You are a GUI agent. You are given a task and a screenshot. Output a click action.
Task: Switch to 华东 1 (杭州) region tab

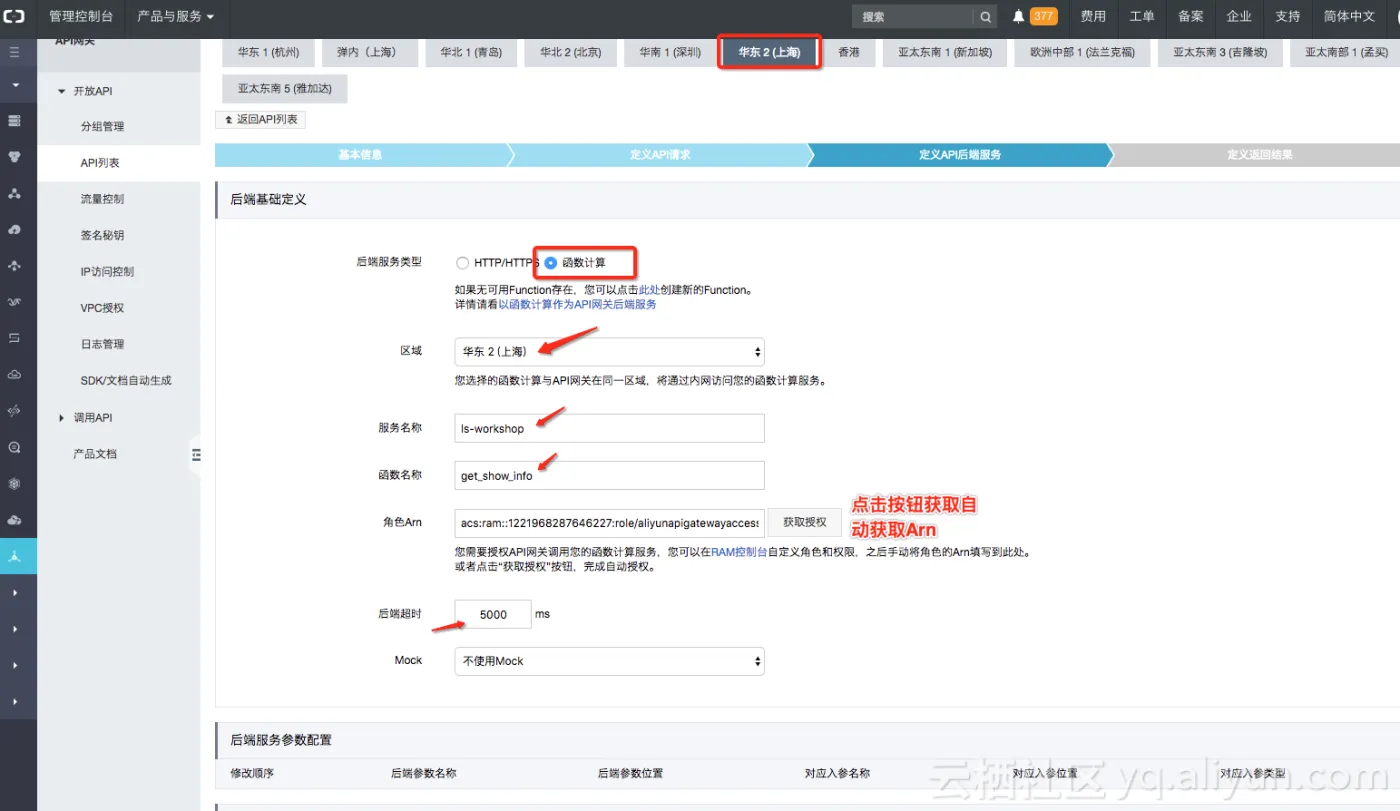click(x=268, y=52)
